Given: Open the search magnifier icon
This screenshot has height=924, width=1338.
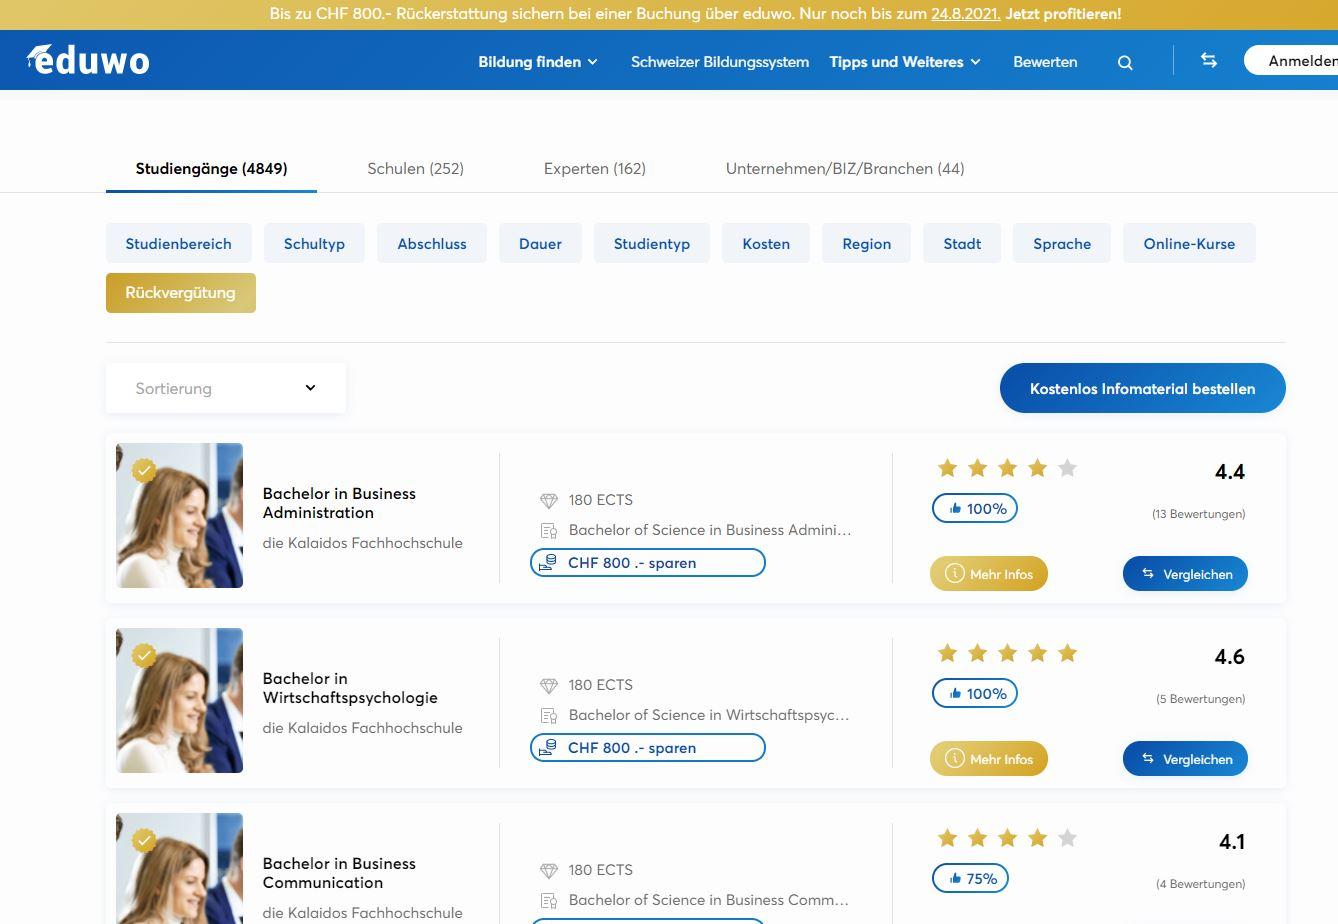Looking at the screenshot, I should coord(1125,62).
